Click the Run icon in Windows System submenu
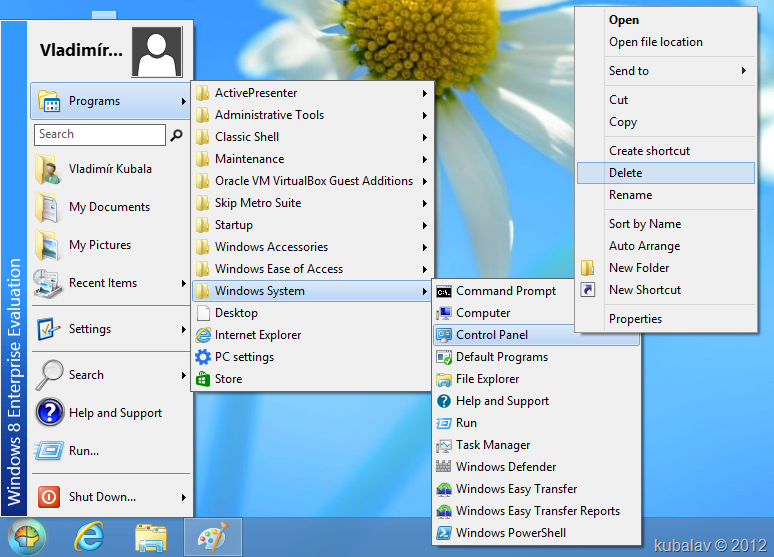 (444, 423)
